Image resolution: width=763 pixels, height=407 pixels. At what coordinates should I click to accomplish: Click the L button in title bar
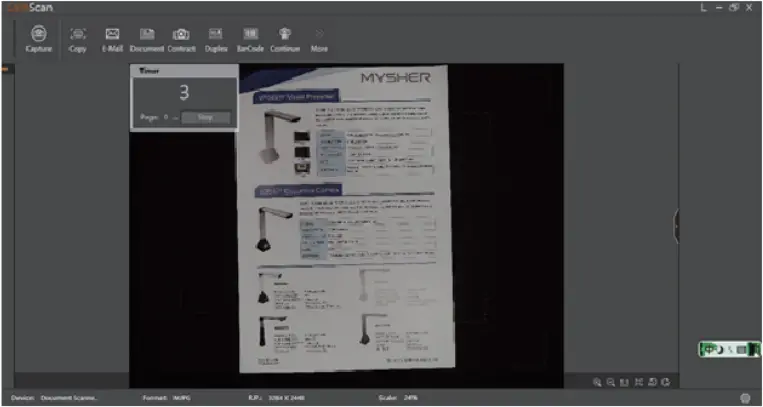(704, 8)
